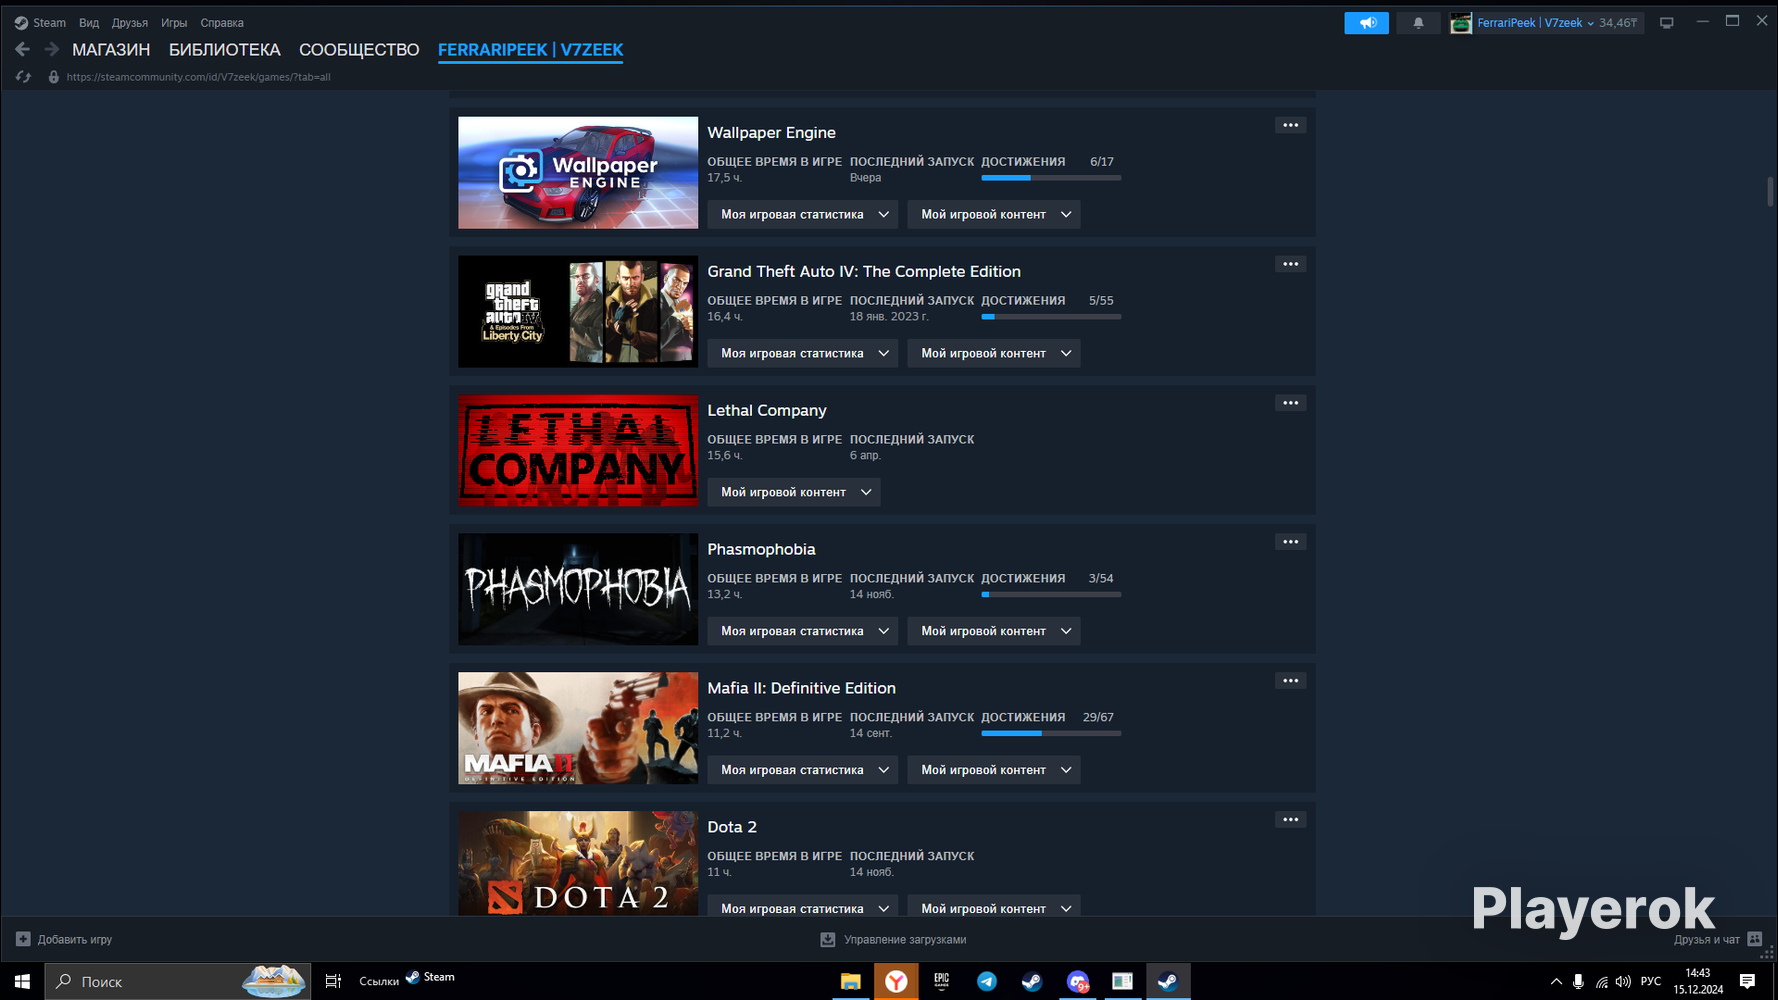The width and height of the screenshot is (1778, 1000).
Task: Expand game content dropdown for Mafia II
Action: (994, 770)
